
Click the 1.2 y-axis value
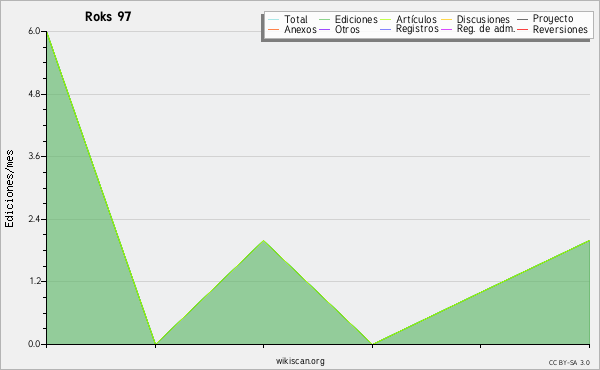point(34,282)
